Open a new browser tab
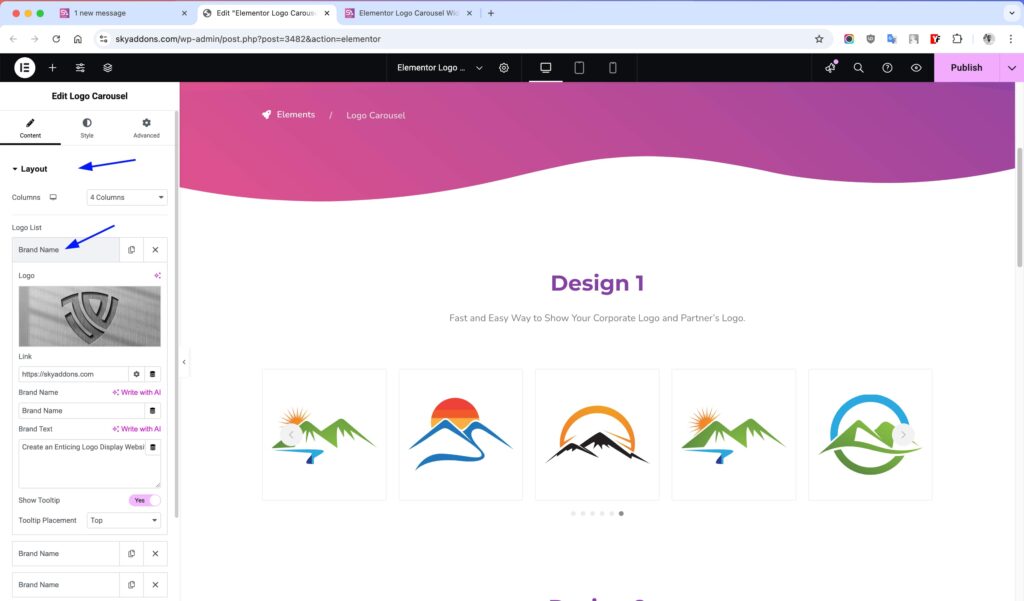This screenshot has height=601, width=1024. pyautogui.click(x=490, y=13)
